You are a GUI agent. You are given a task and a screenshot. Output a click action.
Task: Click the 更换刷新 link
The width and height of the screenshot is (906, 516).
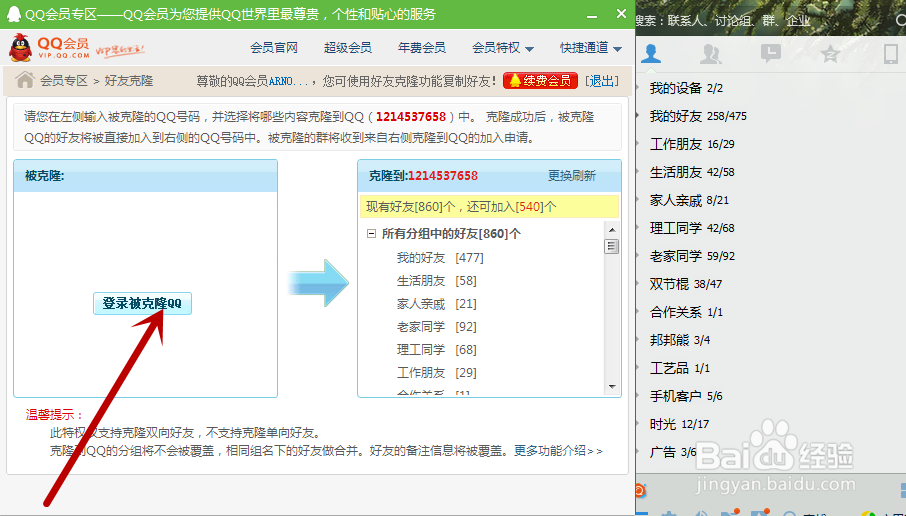coord(571,176)
